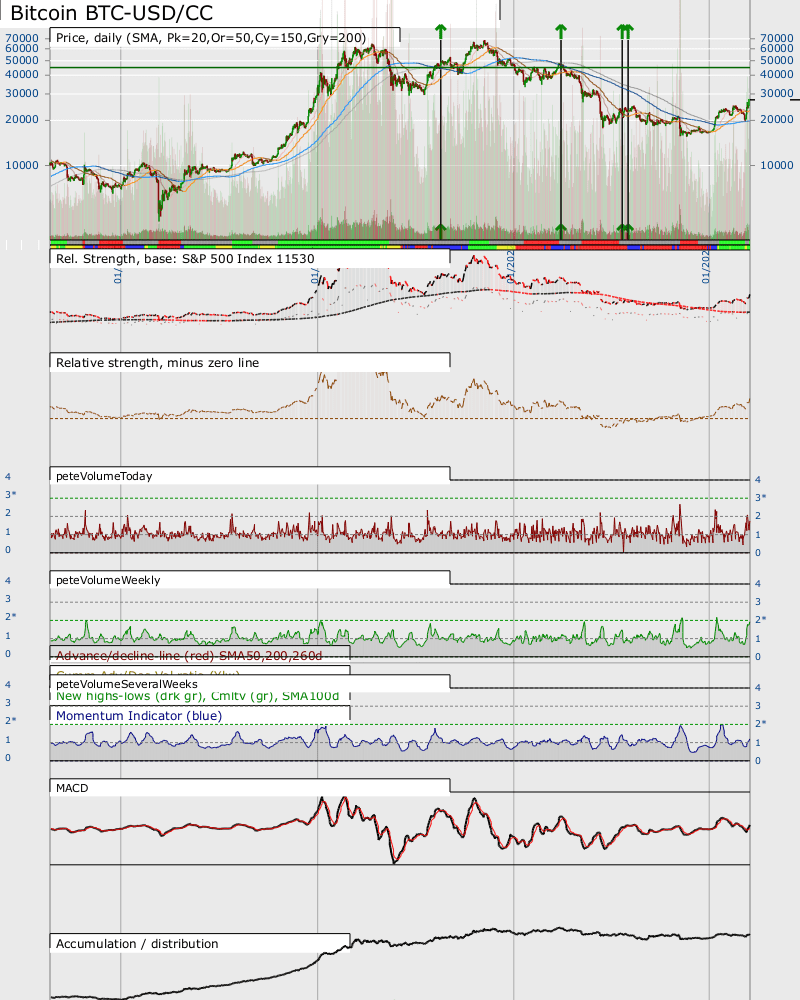Viewport: 800px width, 1000px height.
Task: Click the 20000 label on the right price axis
Action: pos(776,119)
